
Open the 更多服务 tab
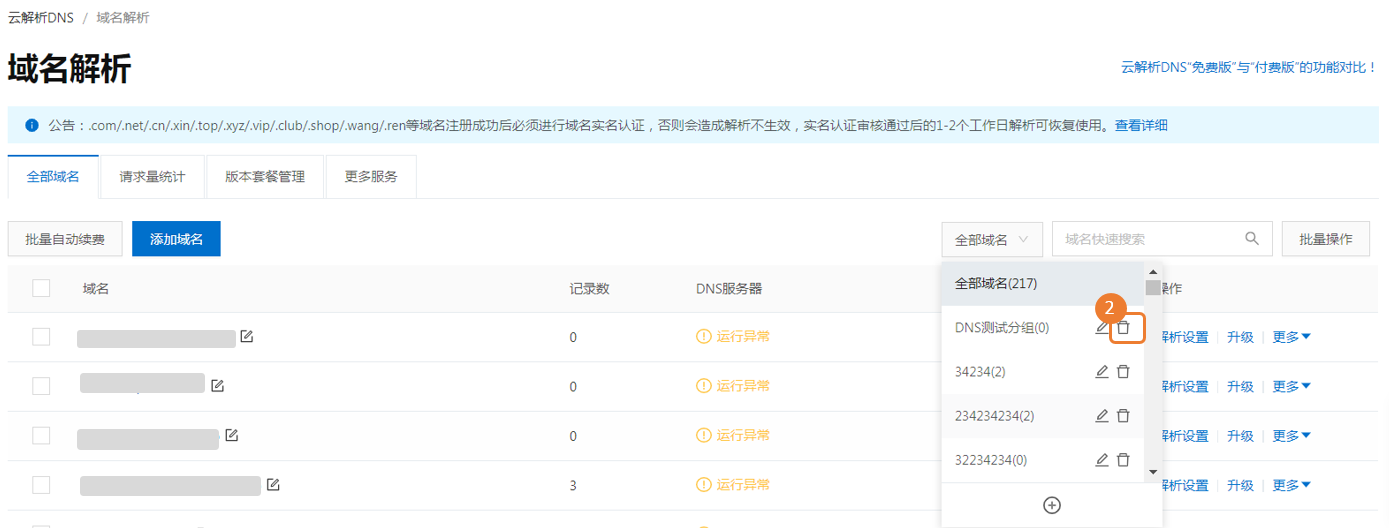371,176
